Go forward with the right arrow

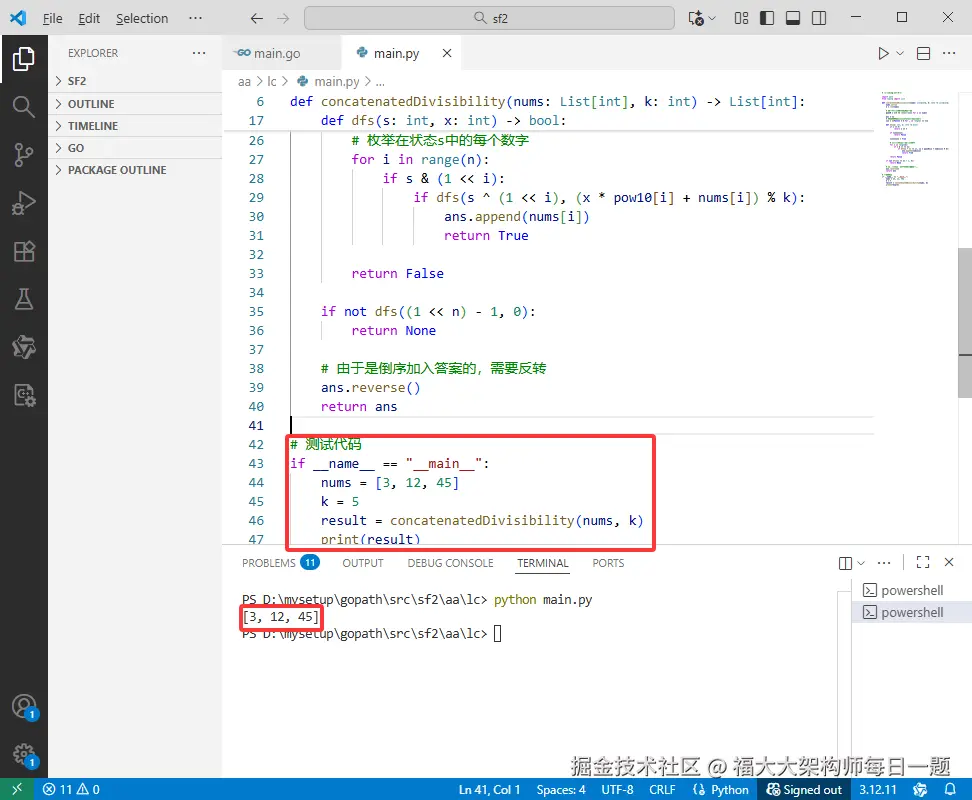pyautogui.click(x=283, y=18)
